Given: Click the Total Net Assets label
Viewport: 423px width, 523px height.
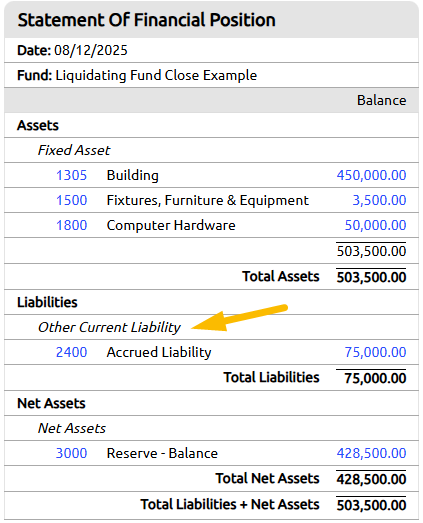Looking at the screenshot, I should point(267,478).
